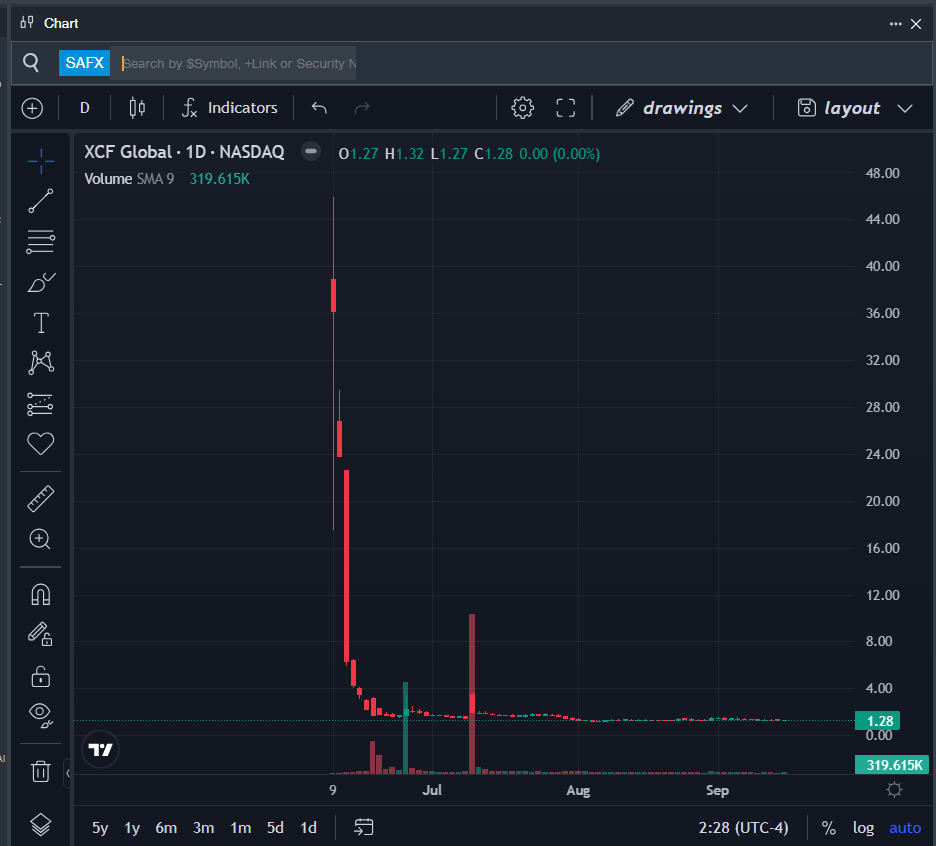Open the candlestick chart type selector
This screenshot has height=846, width=936.
(x=138, y=108)
